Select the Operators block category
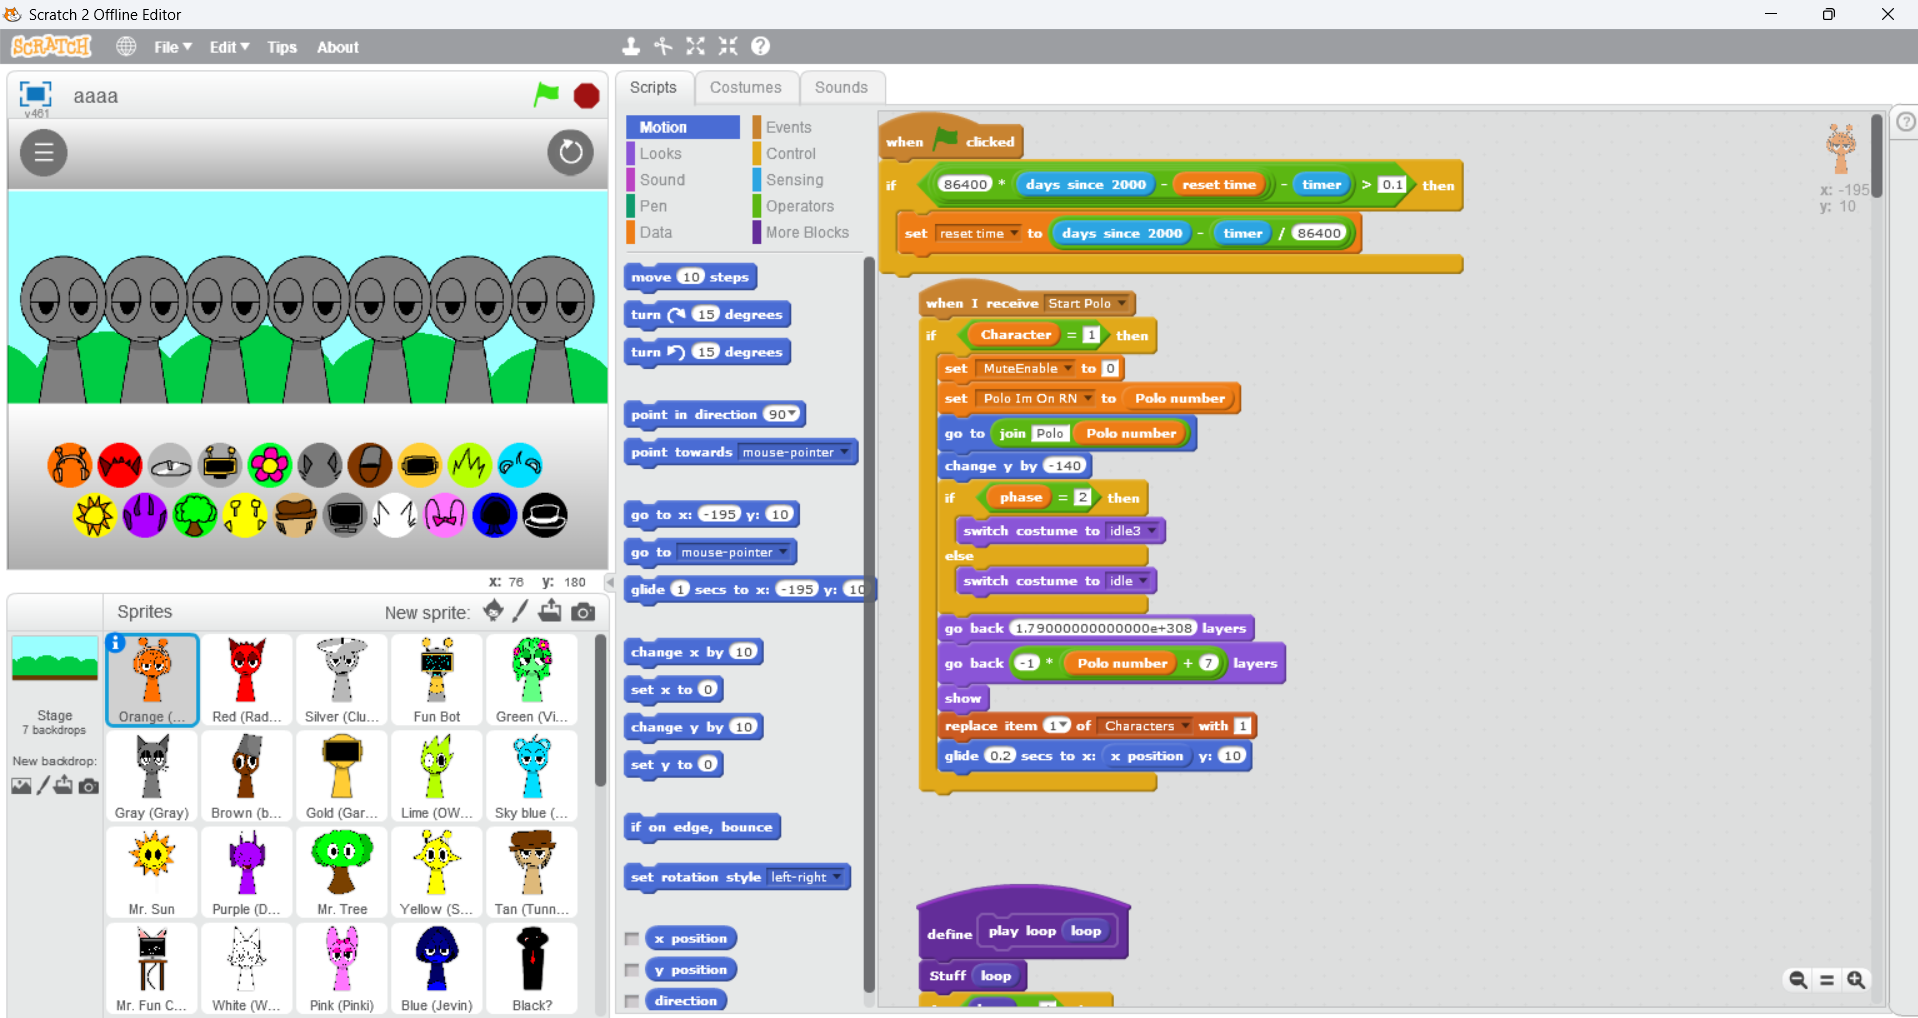Image resolution: width=1918 pixels, height=1018 pixels. [808, 206]
